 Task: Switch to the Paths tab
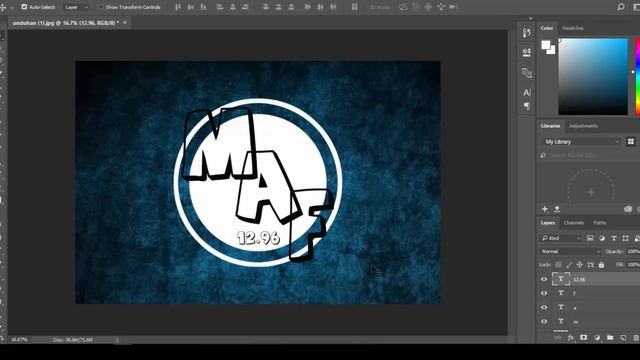pos(599,223)
